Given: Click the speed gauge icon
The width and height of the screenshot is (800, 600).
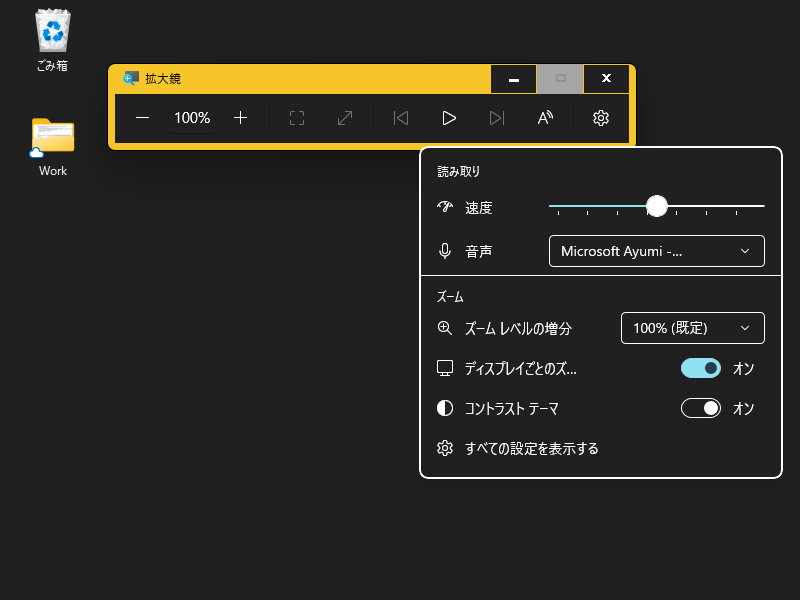Looking at the screenshot, I should pos(445,207).
